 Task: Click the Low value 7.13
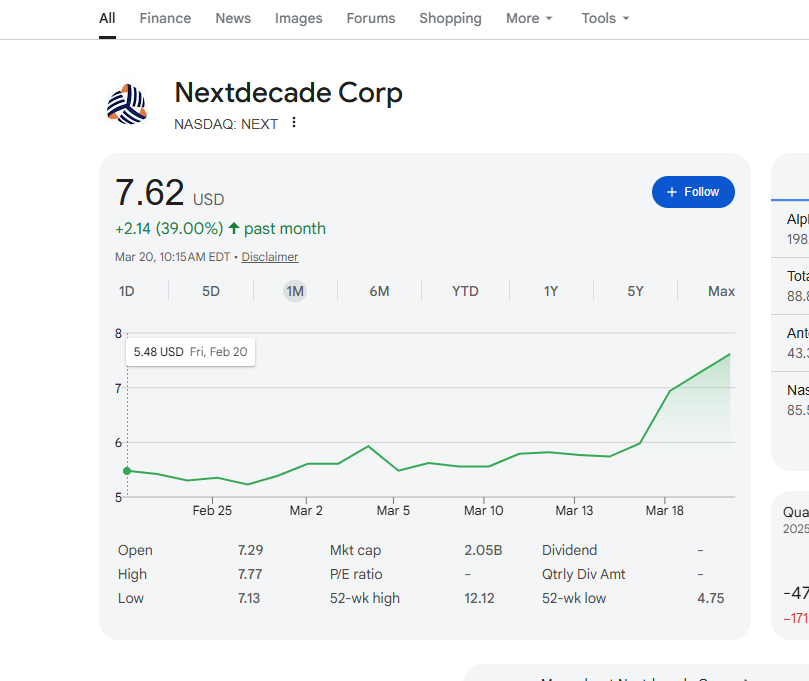click(x=249, y=598)
